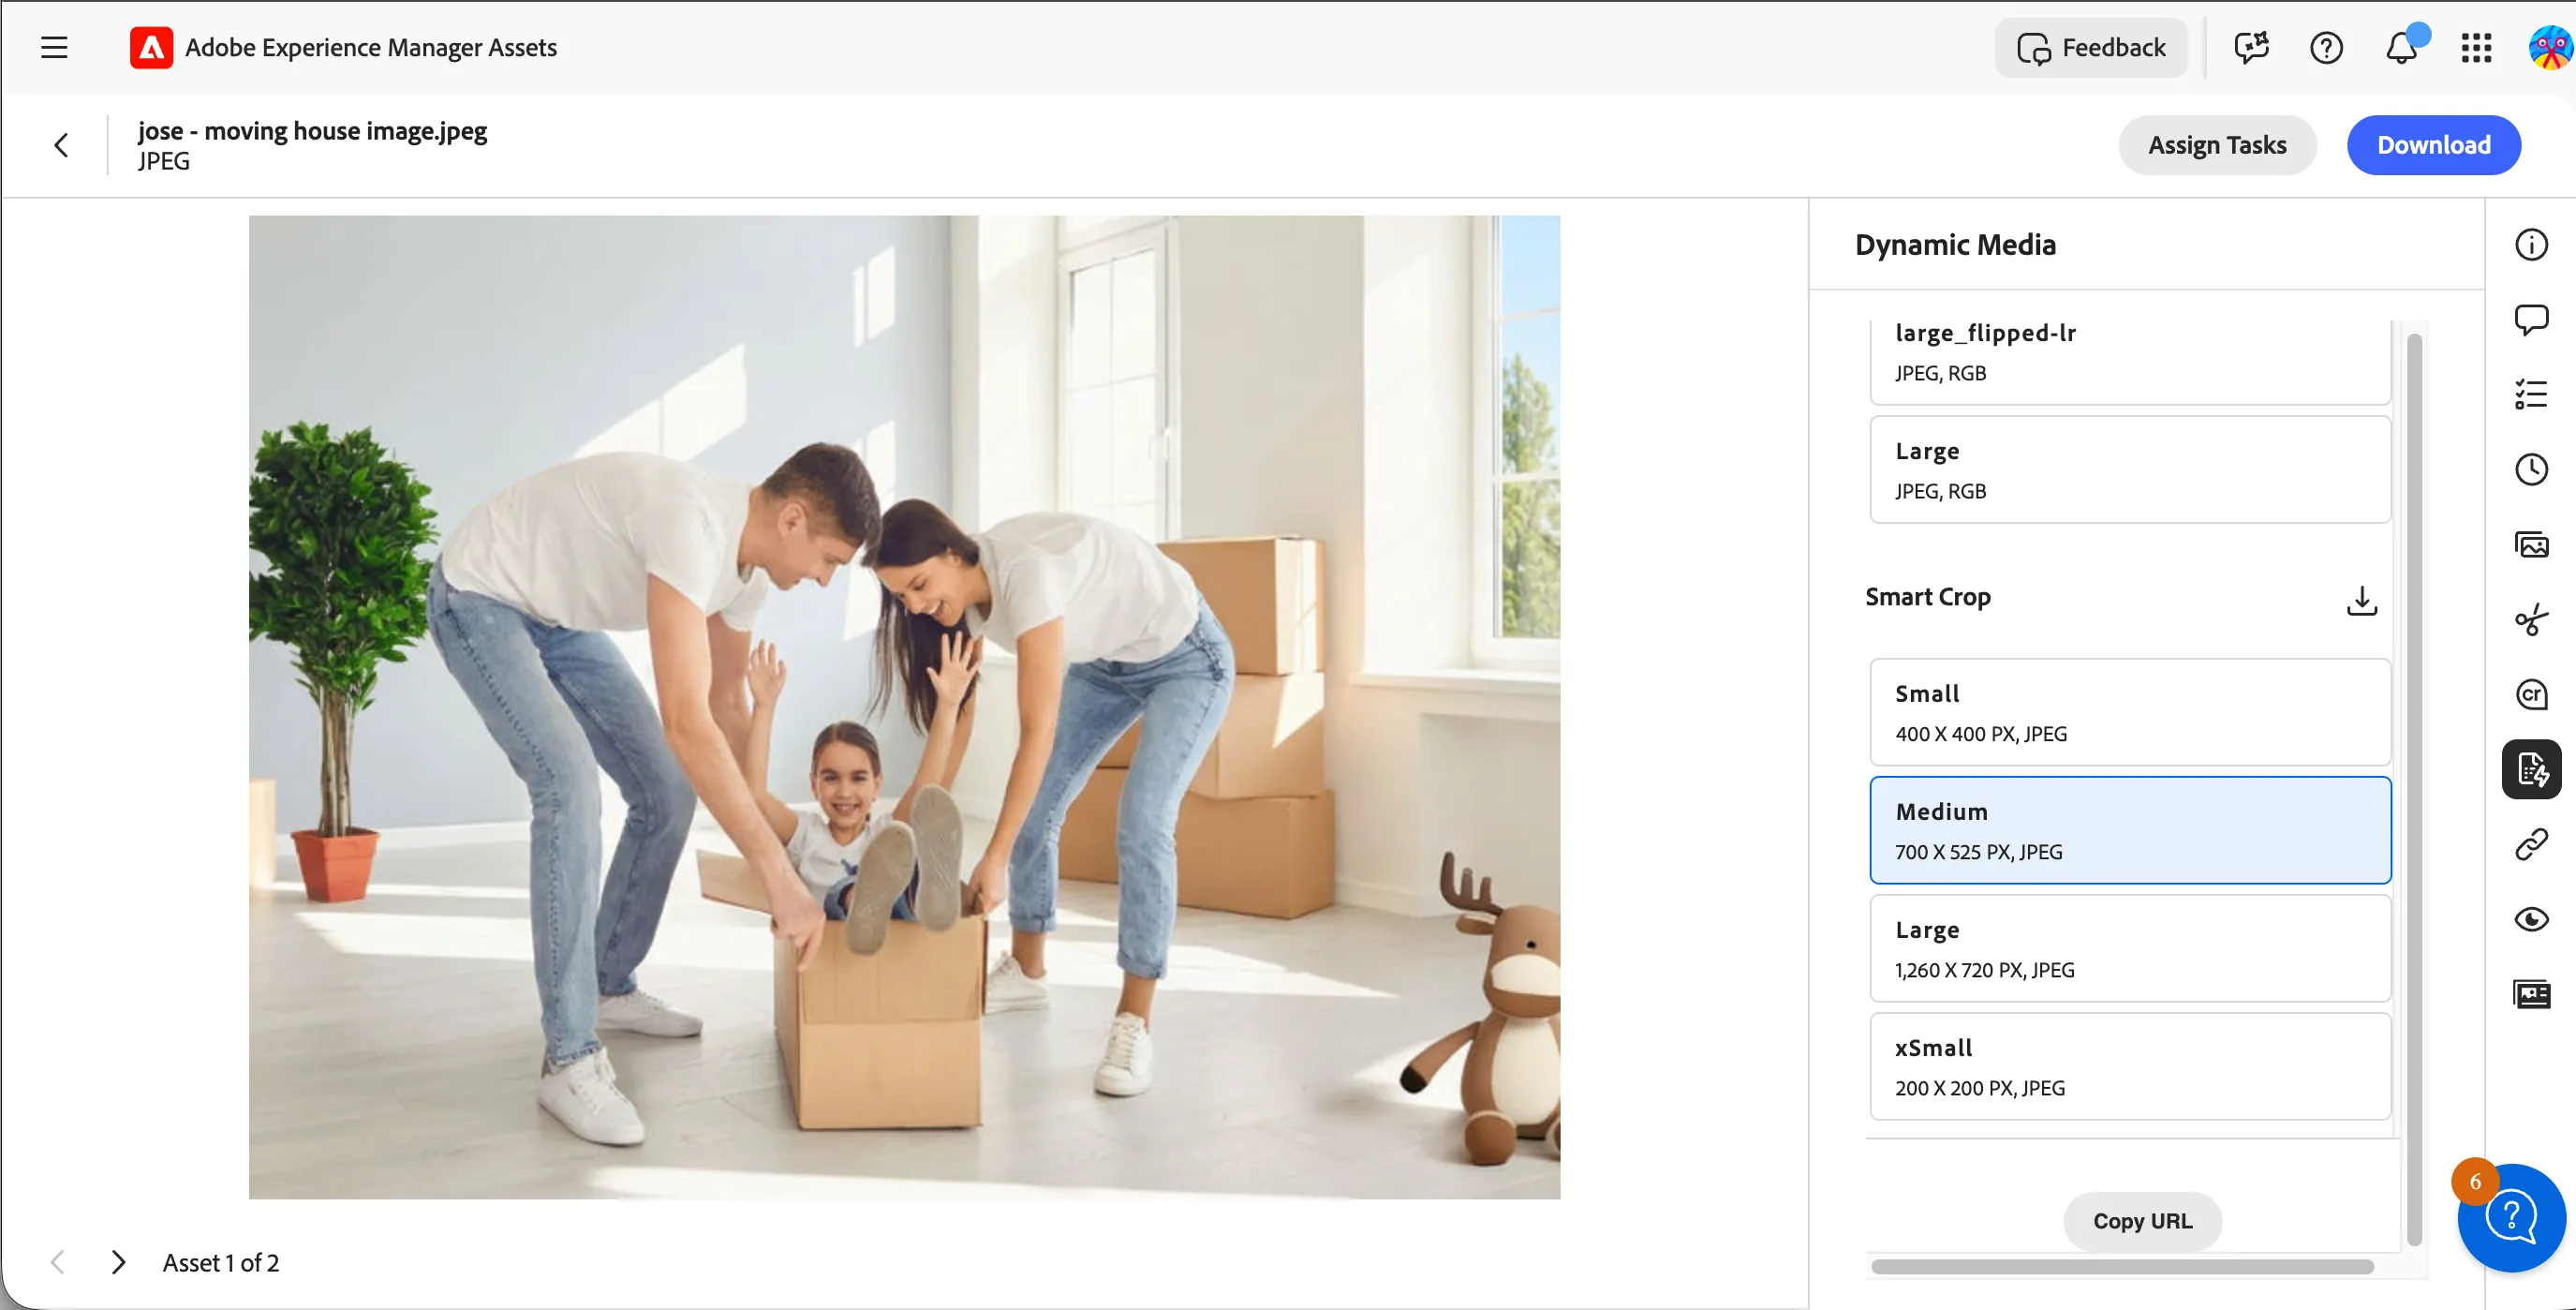Viewport: 2576px width, 1310px height.
Task: Open the bottom card panel icon
Action: (x=2531, y=995)
